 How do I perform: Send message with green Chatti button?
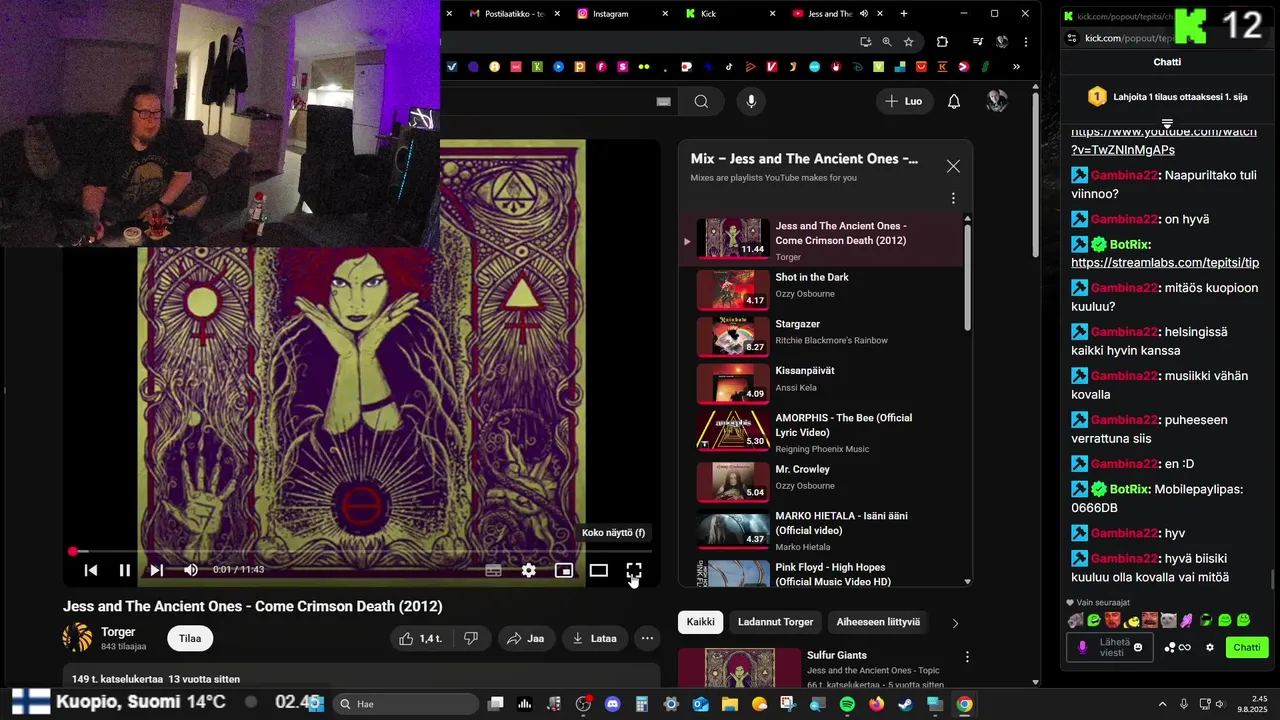[1247, 647]
